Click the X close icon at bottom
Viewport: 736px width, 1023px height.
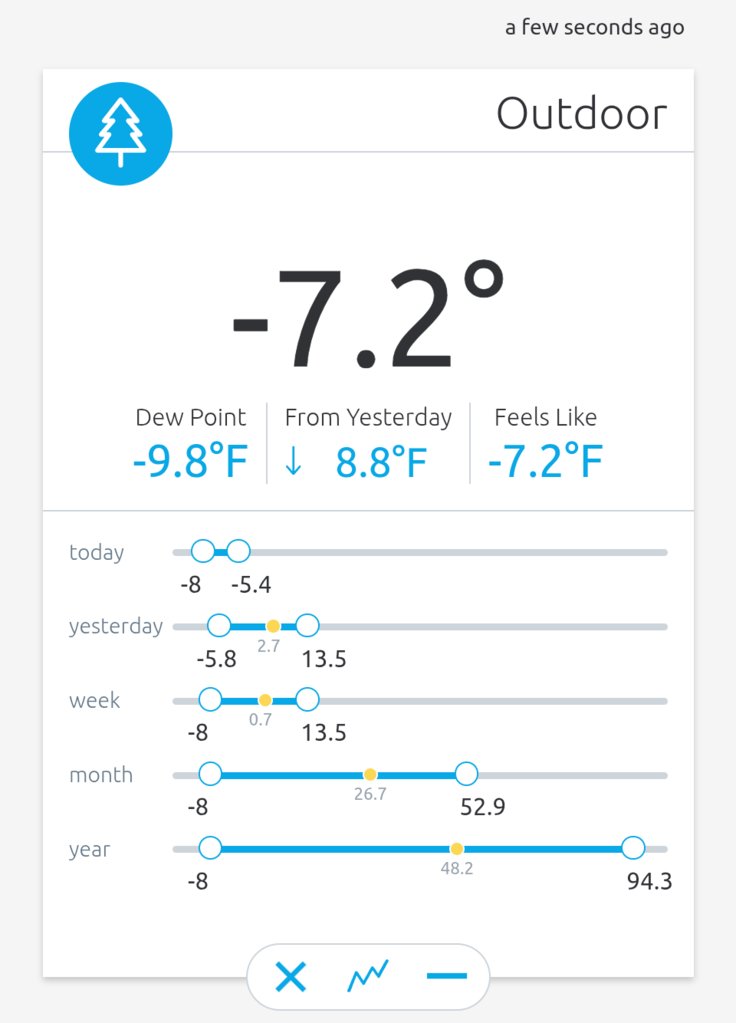(290, 977)
